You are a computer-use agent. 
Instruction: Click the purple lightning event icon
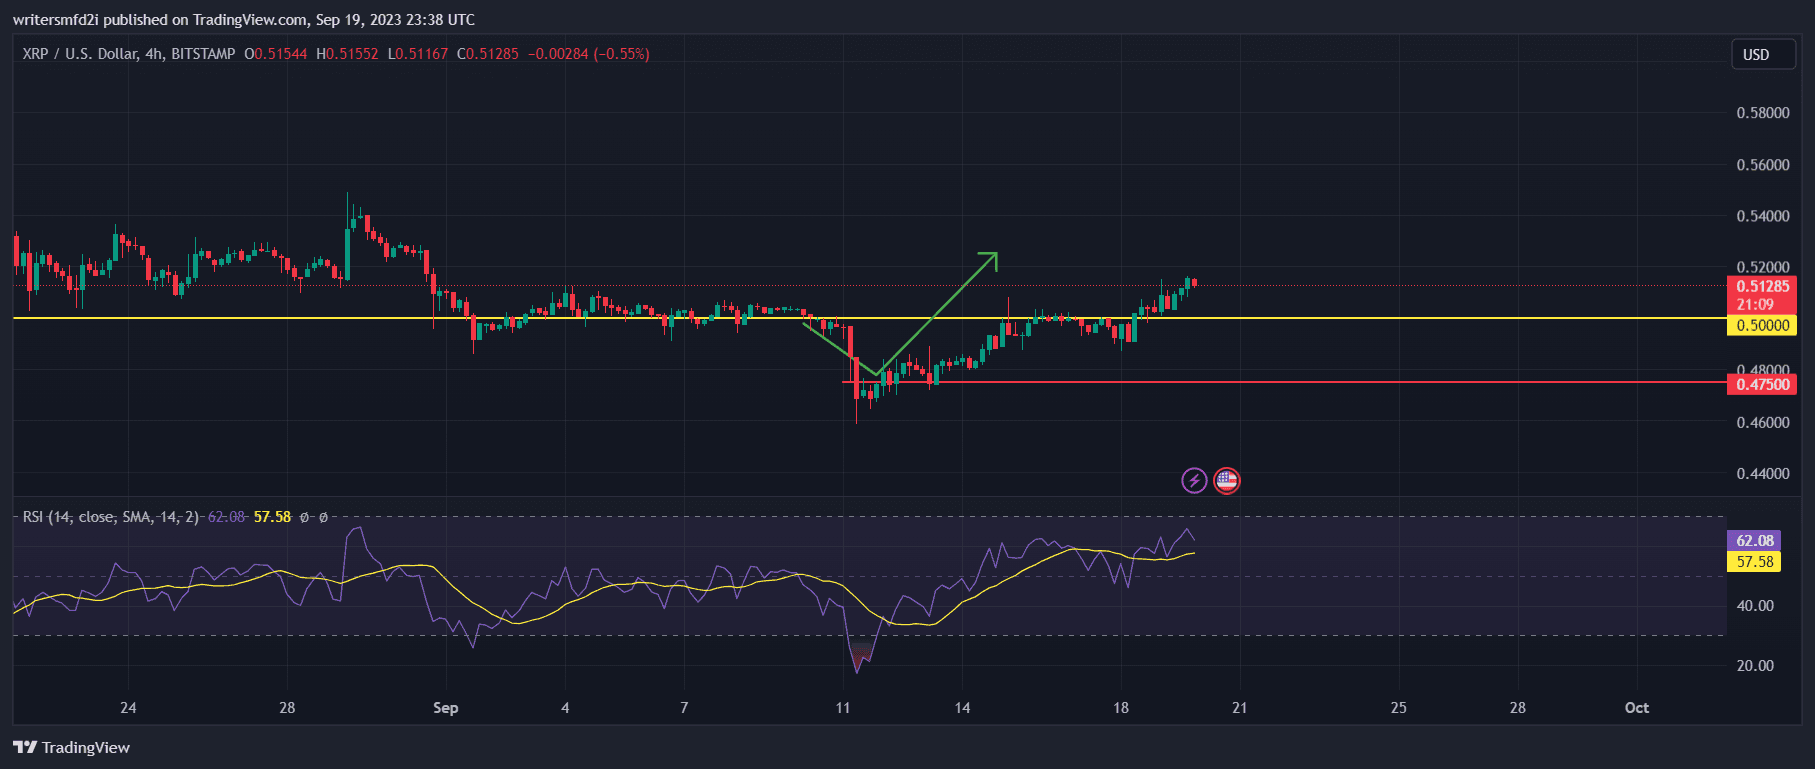[x=1194, y=481]
